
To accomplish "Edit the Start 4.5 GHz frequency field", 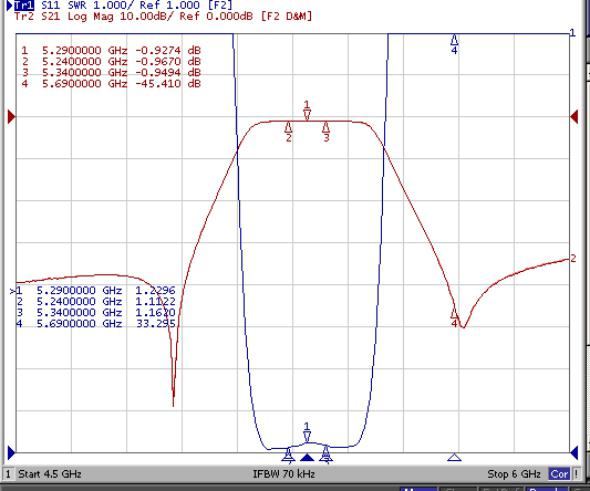I will coord(50,474).
